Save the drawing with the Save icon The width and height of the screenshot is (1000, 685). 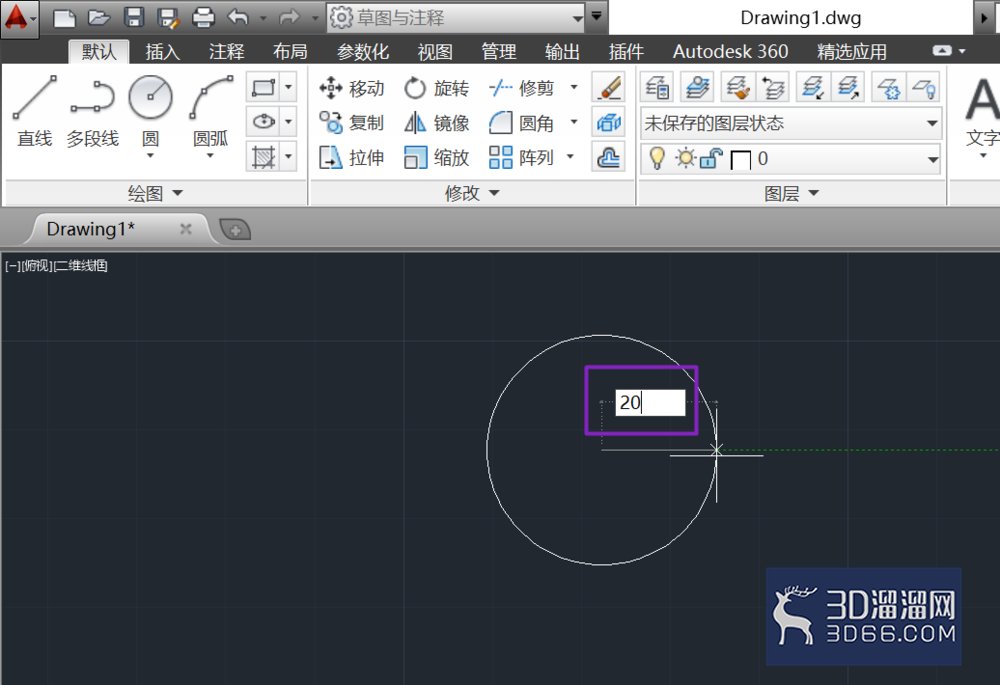133,17
